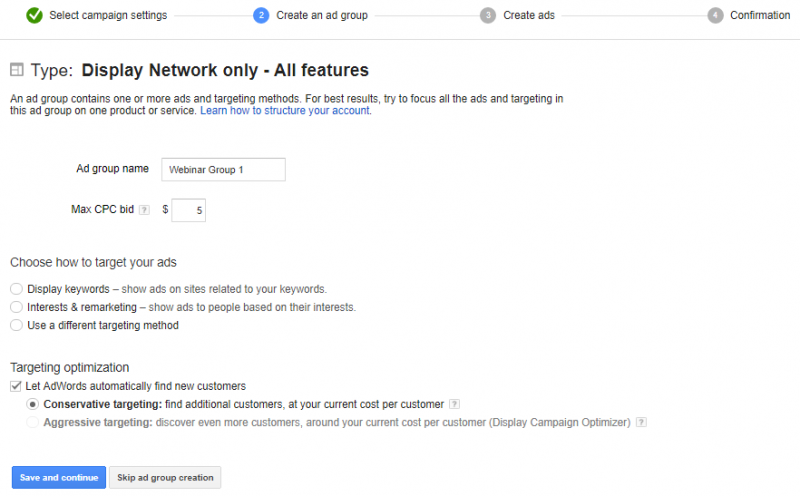Click the green checkmark campaign settings icon
The image size is (800, 496).
click(x=34, y=15)
